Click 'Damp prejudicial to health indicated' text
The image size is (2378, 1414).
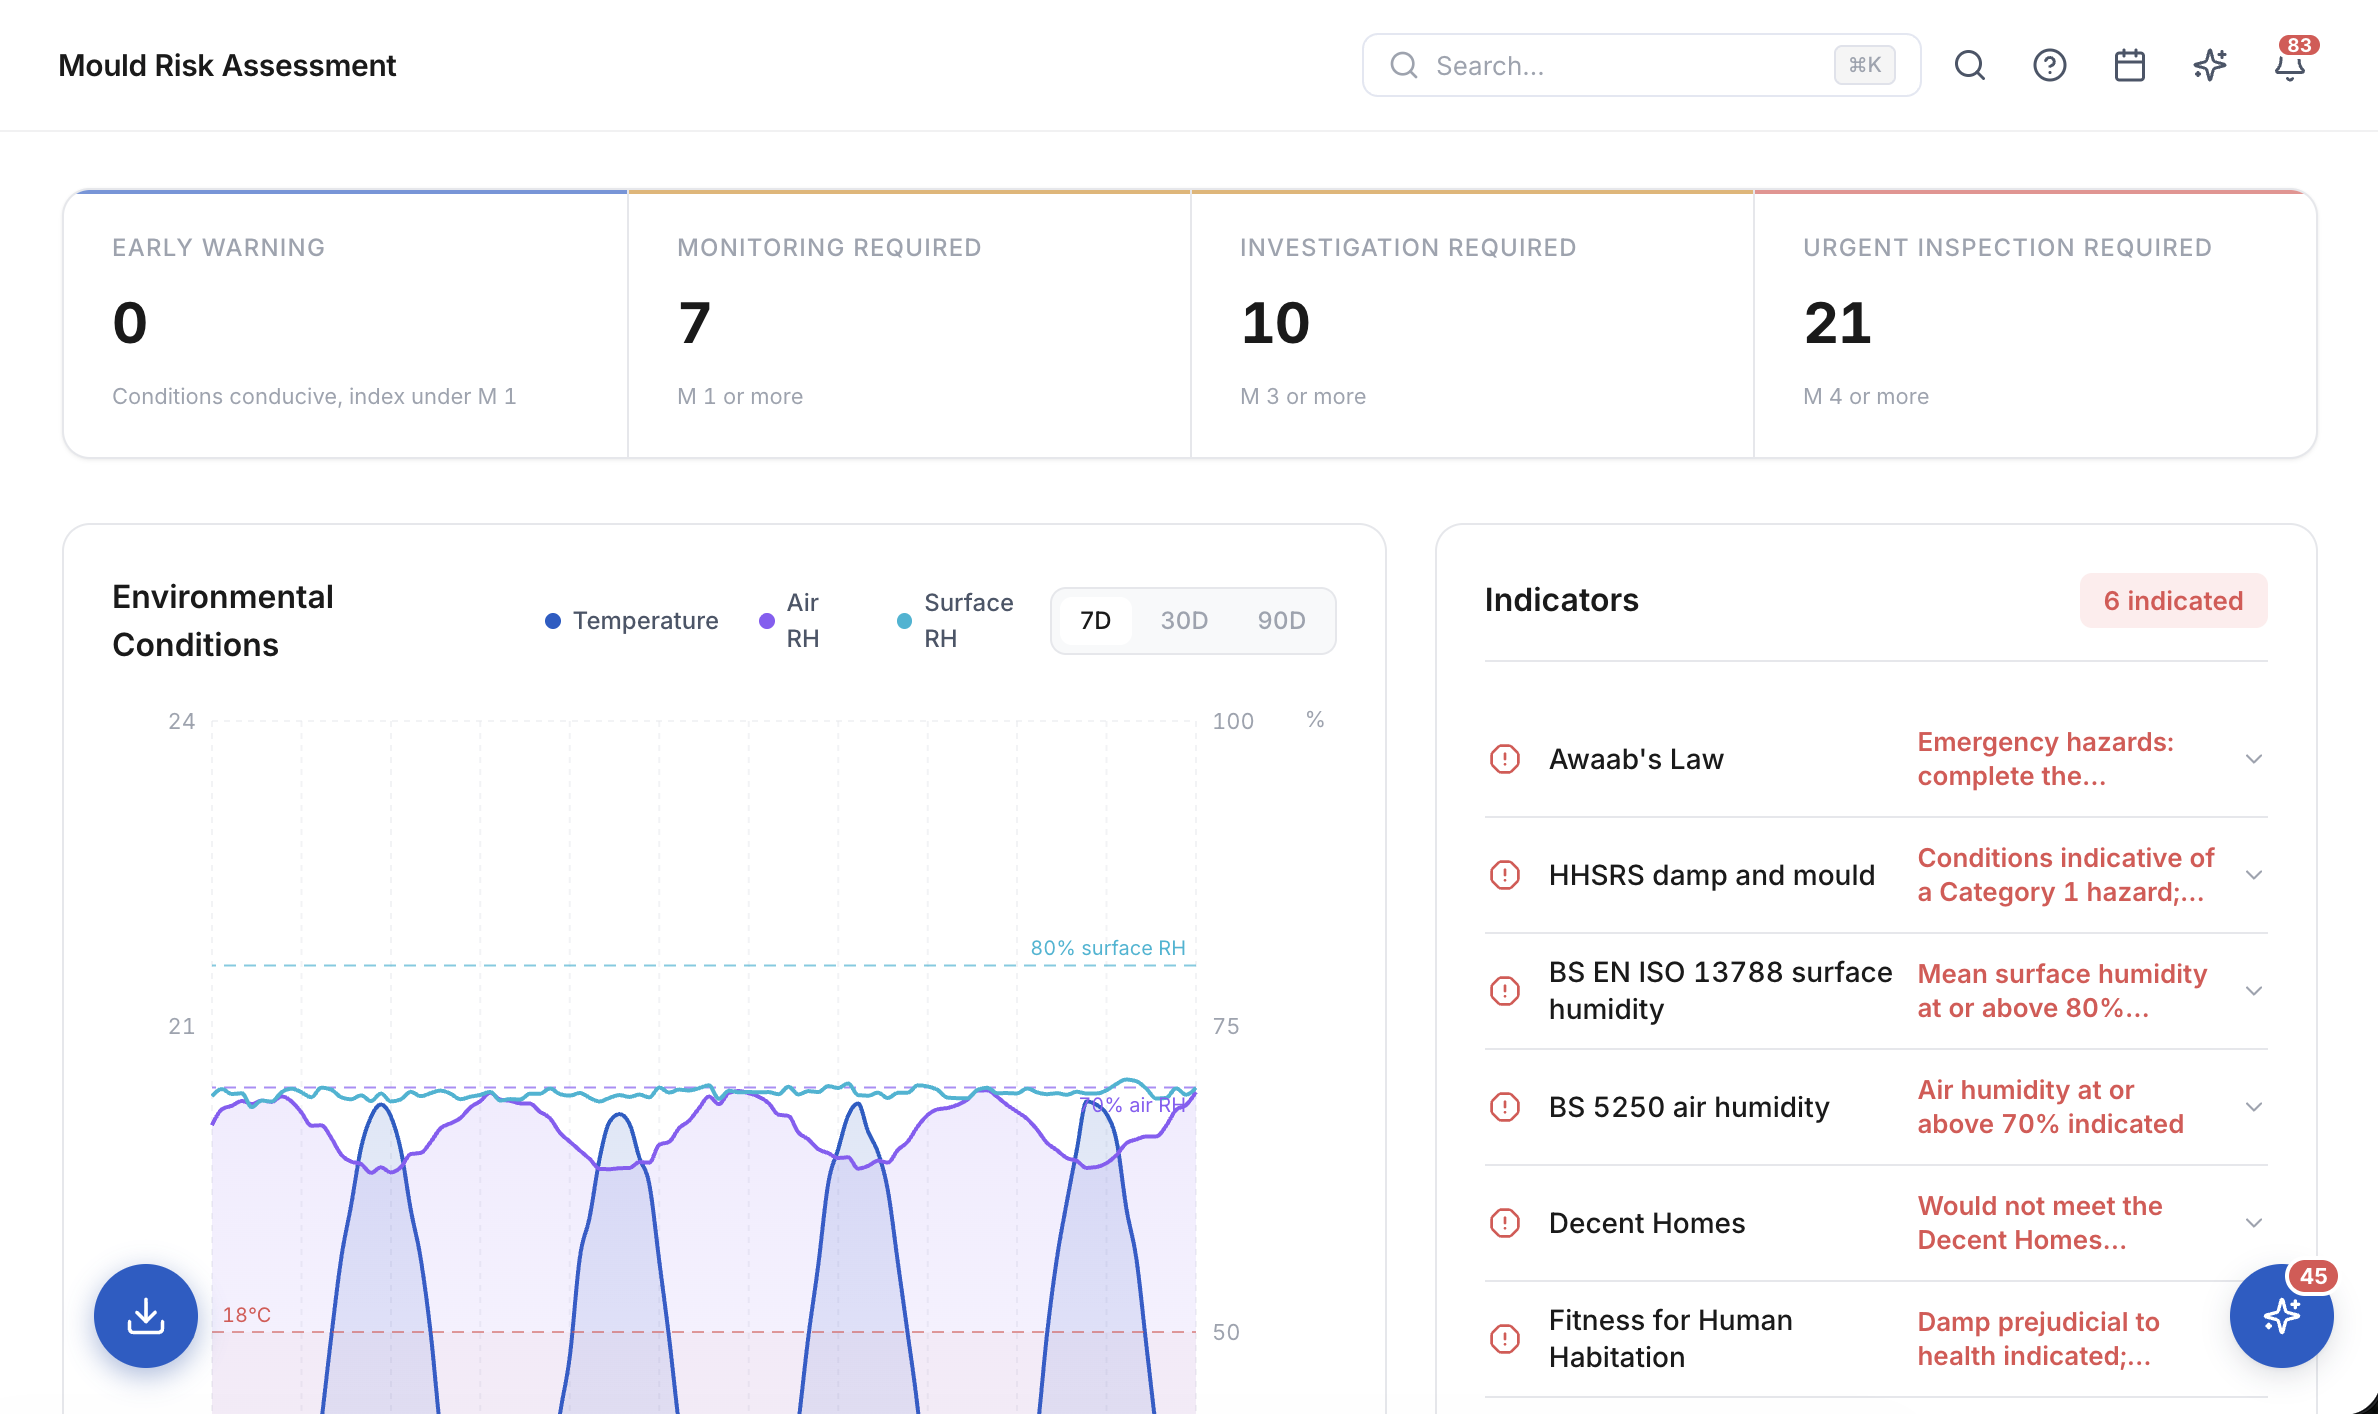point(2038,1339)
